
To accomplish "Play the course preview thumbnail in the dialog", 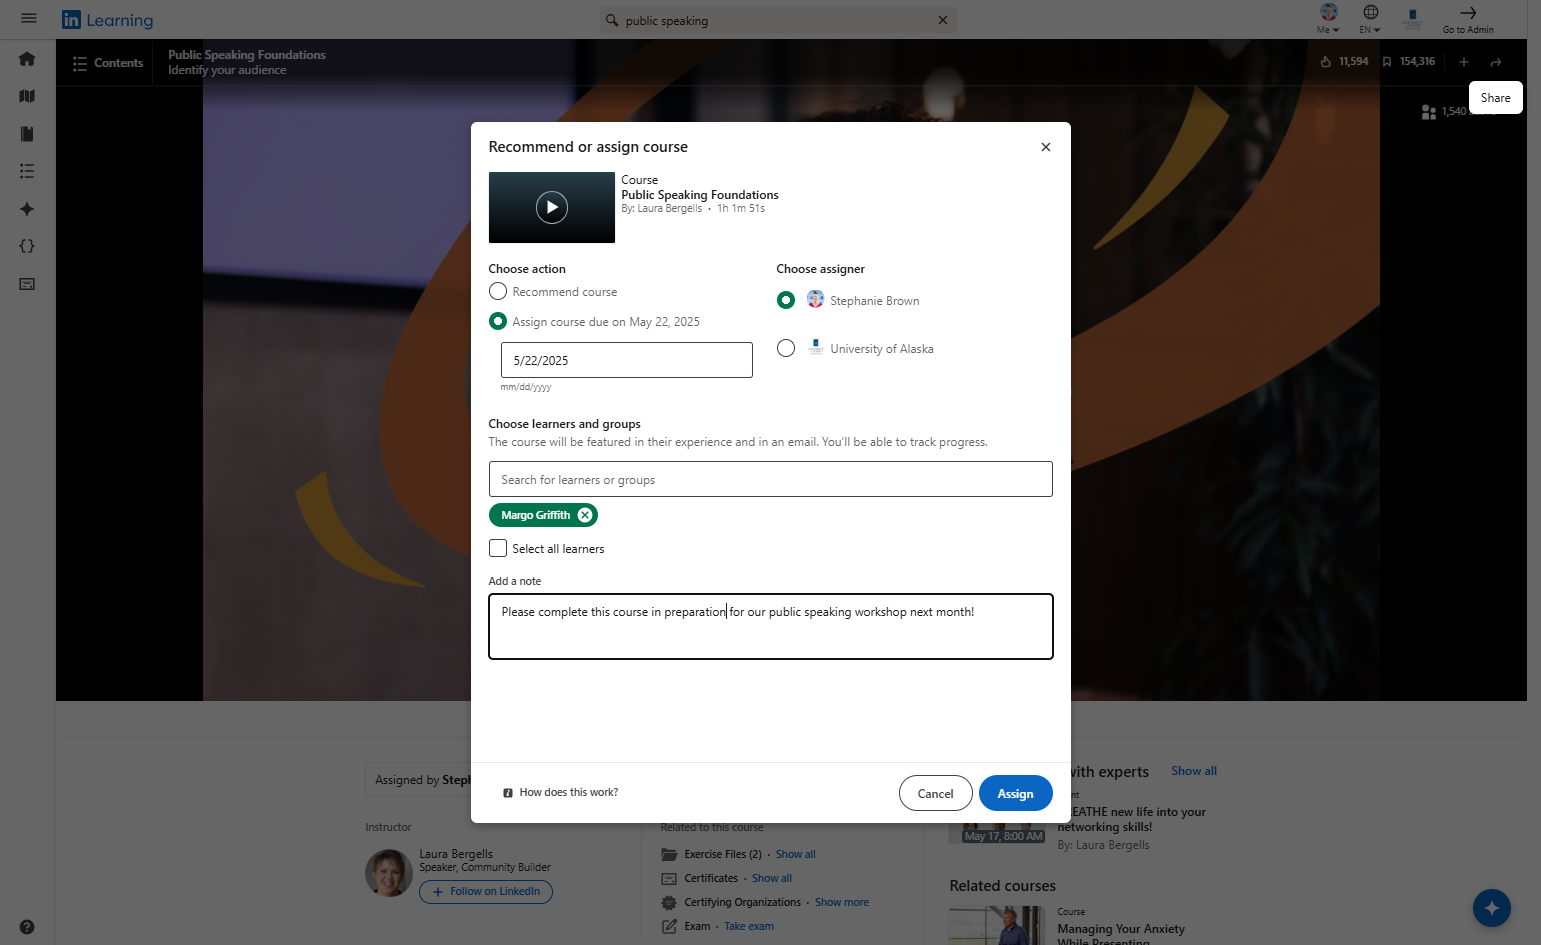I will tap(552, 207).
